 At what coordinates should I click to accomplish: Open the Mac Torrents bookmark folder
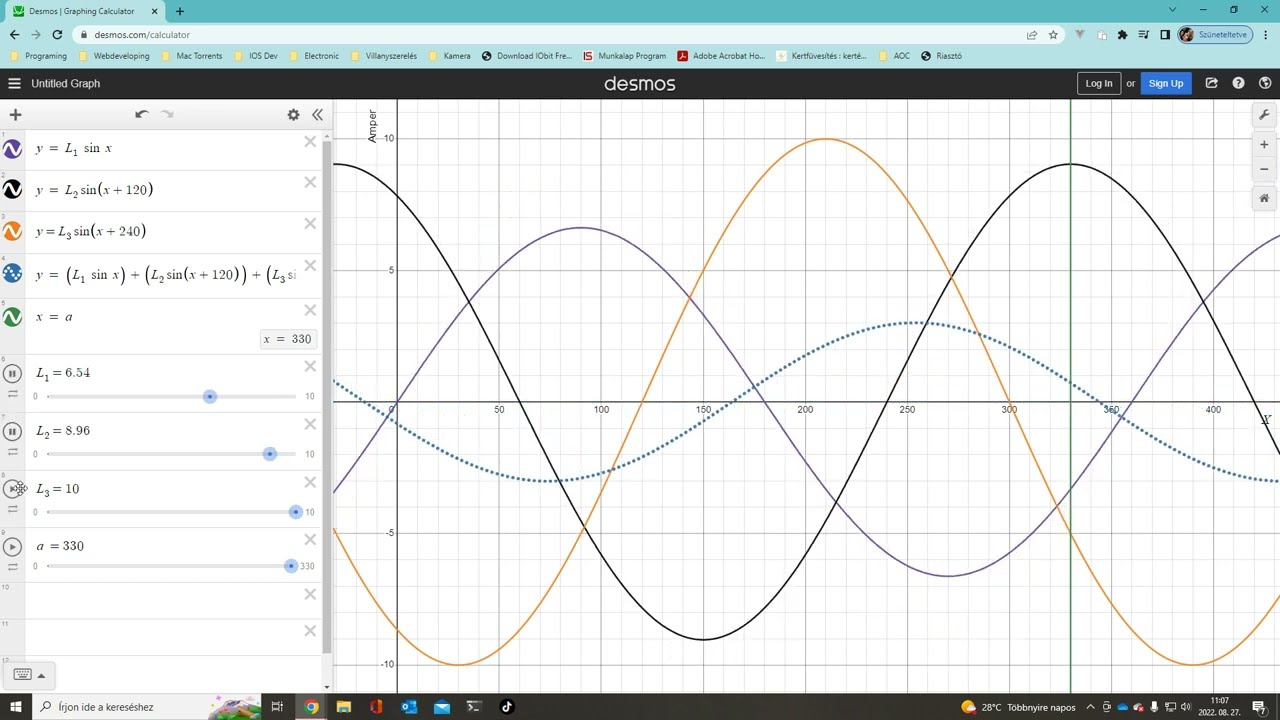(192, 56)
